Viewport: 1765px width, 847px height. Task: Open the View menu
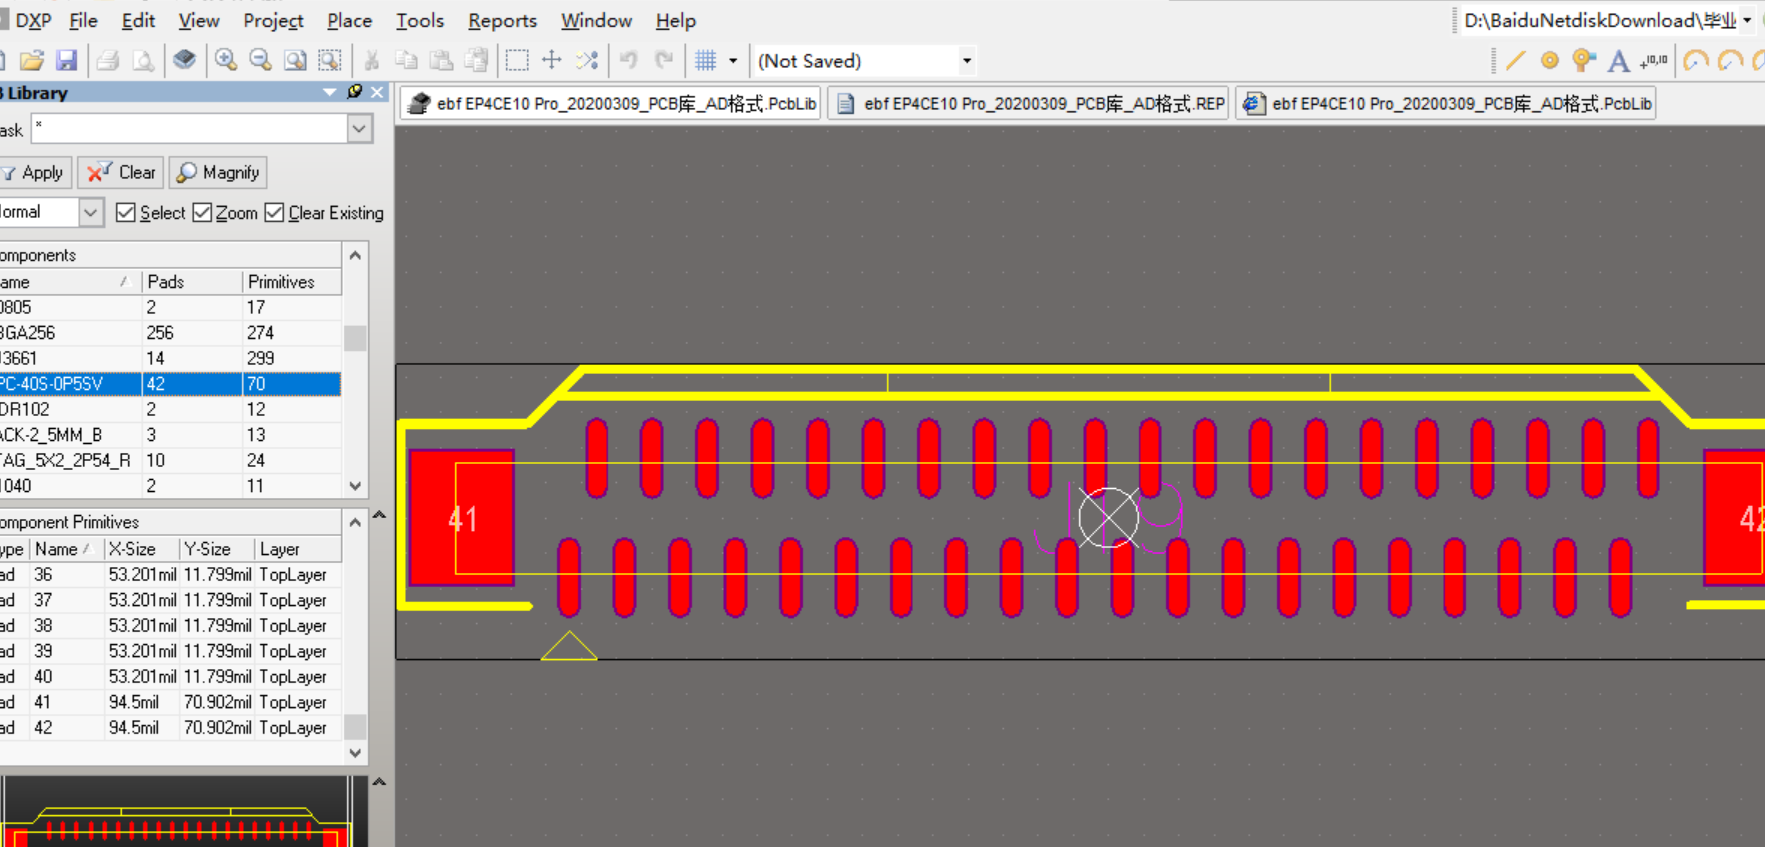pos(199,20)
